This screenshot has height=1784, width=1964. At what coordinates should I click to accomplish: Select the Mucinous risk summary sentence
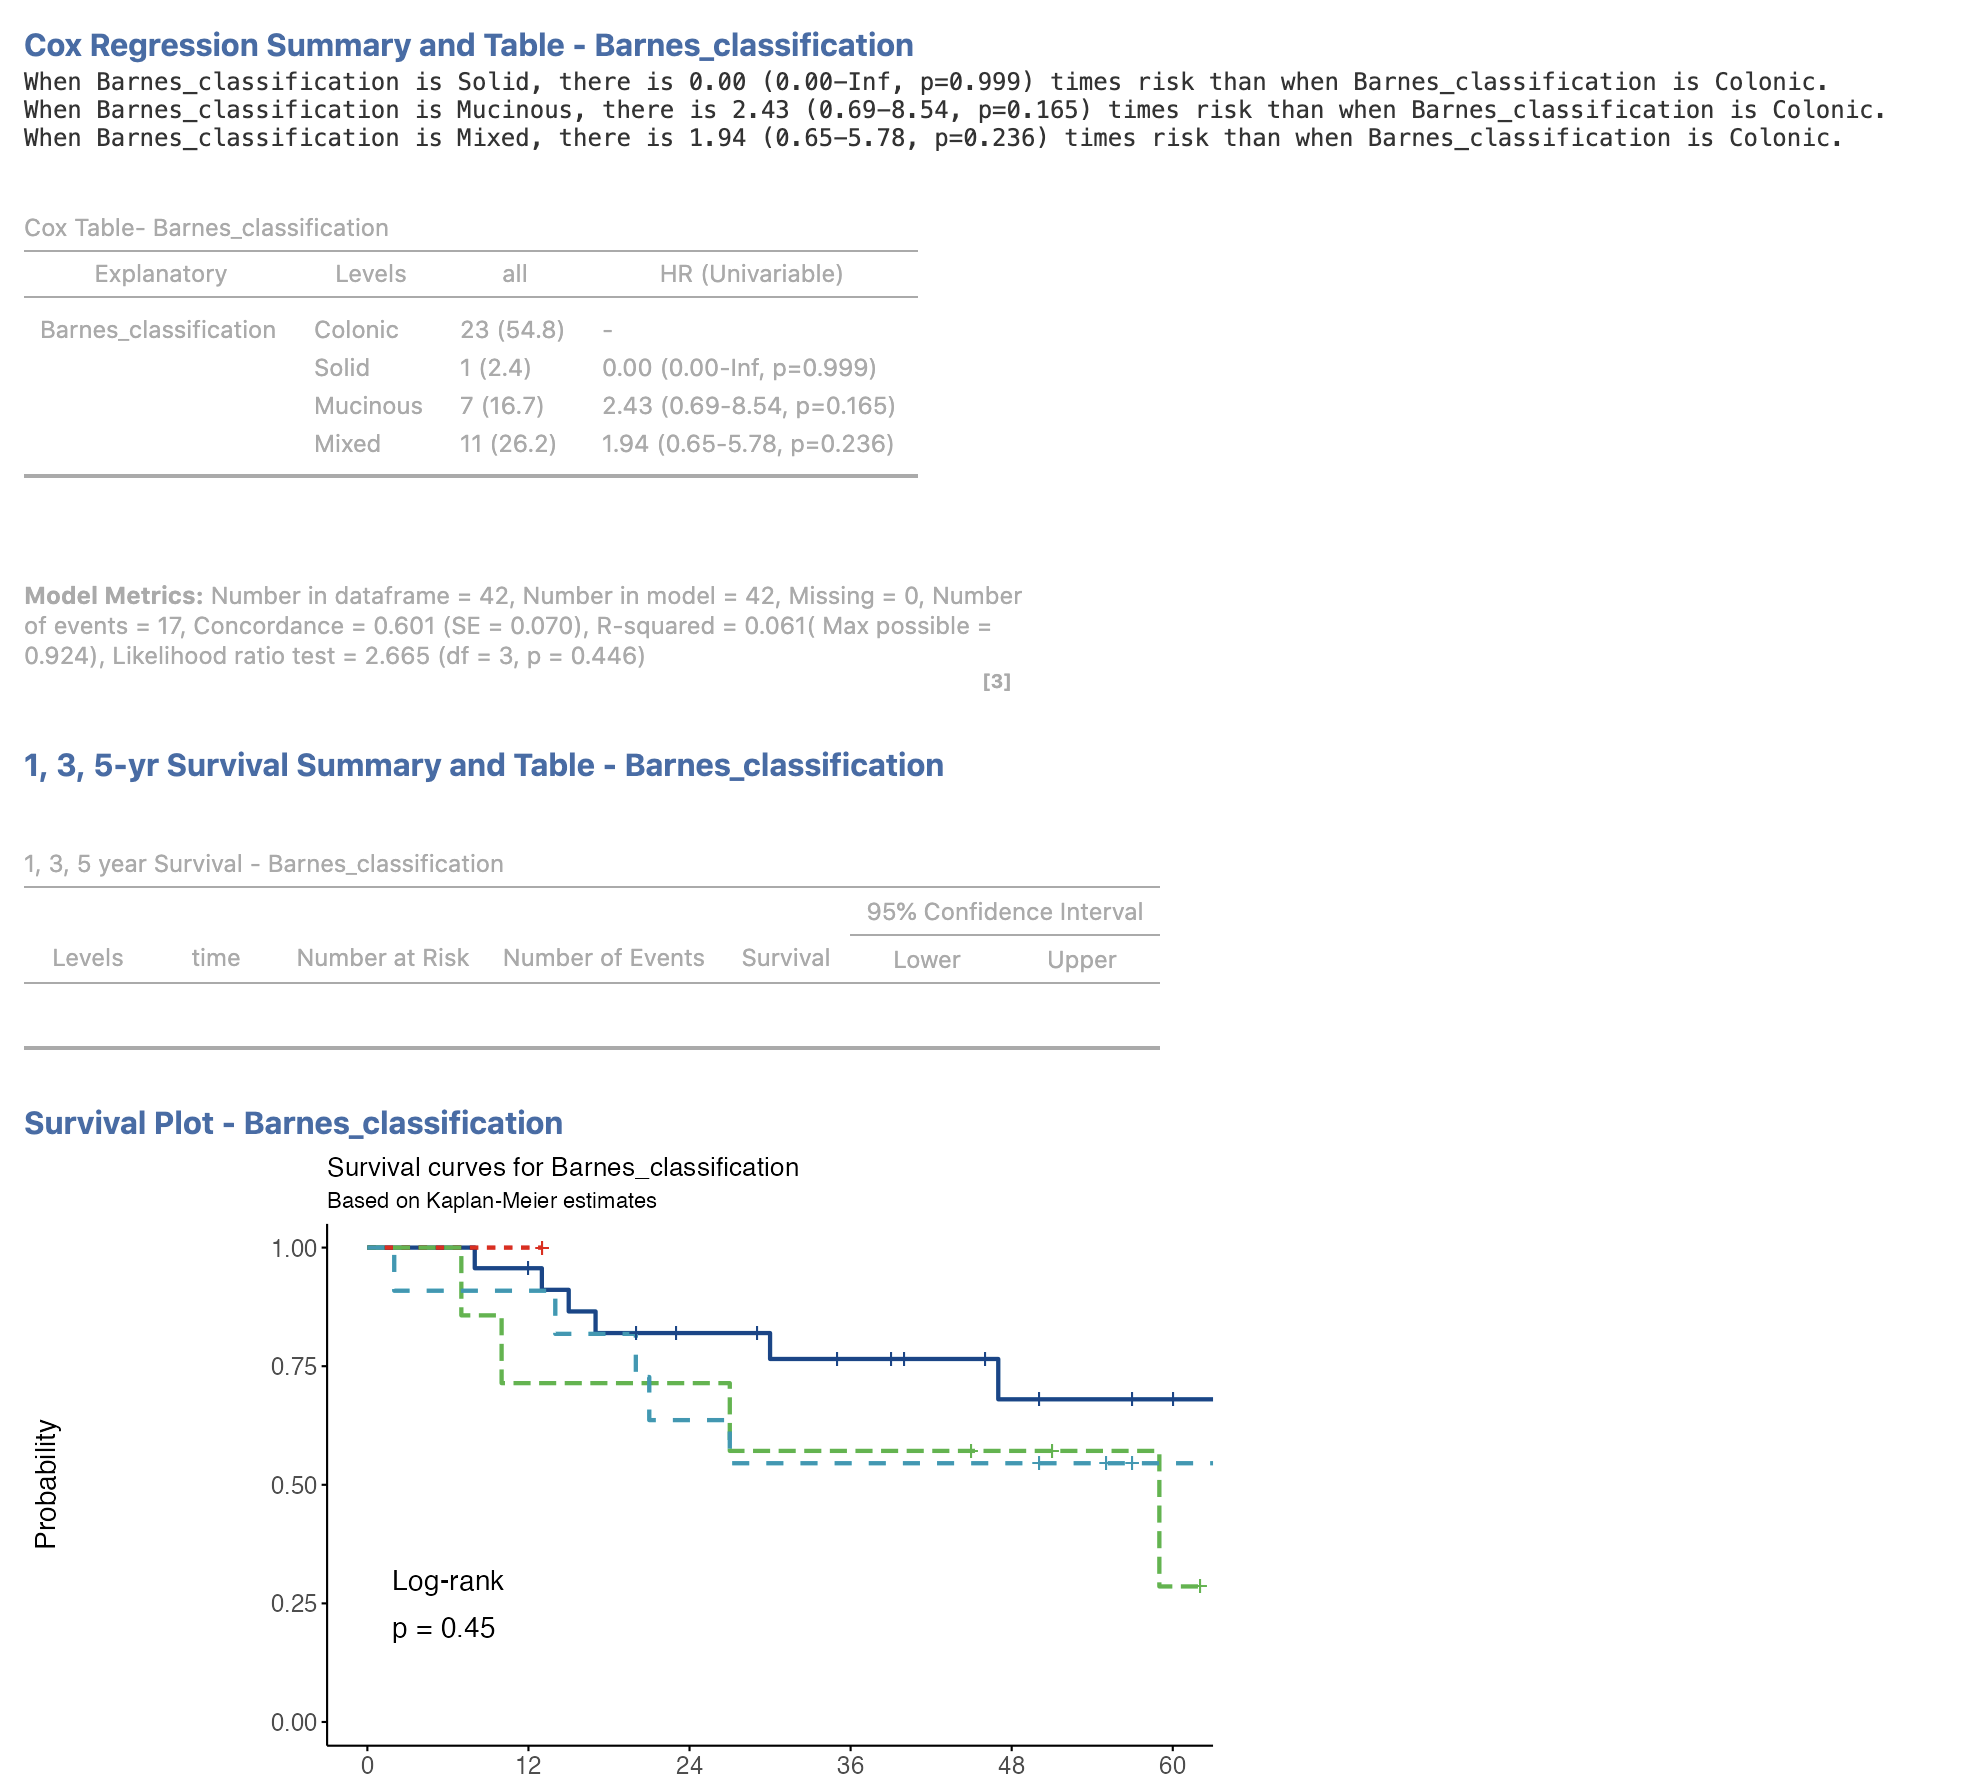pyautogui.click(x=955, y=110)
